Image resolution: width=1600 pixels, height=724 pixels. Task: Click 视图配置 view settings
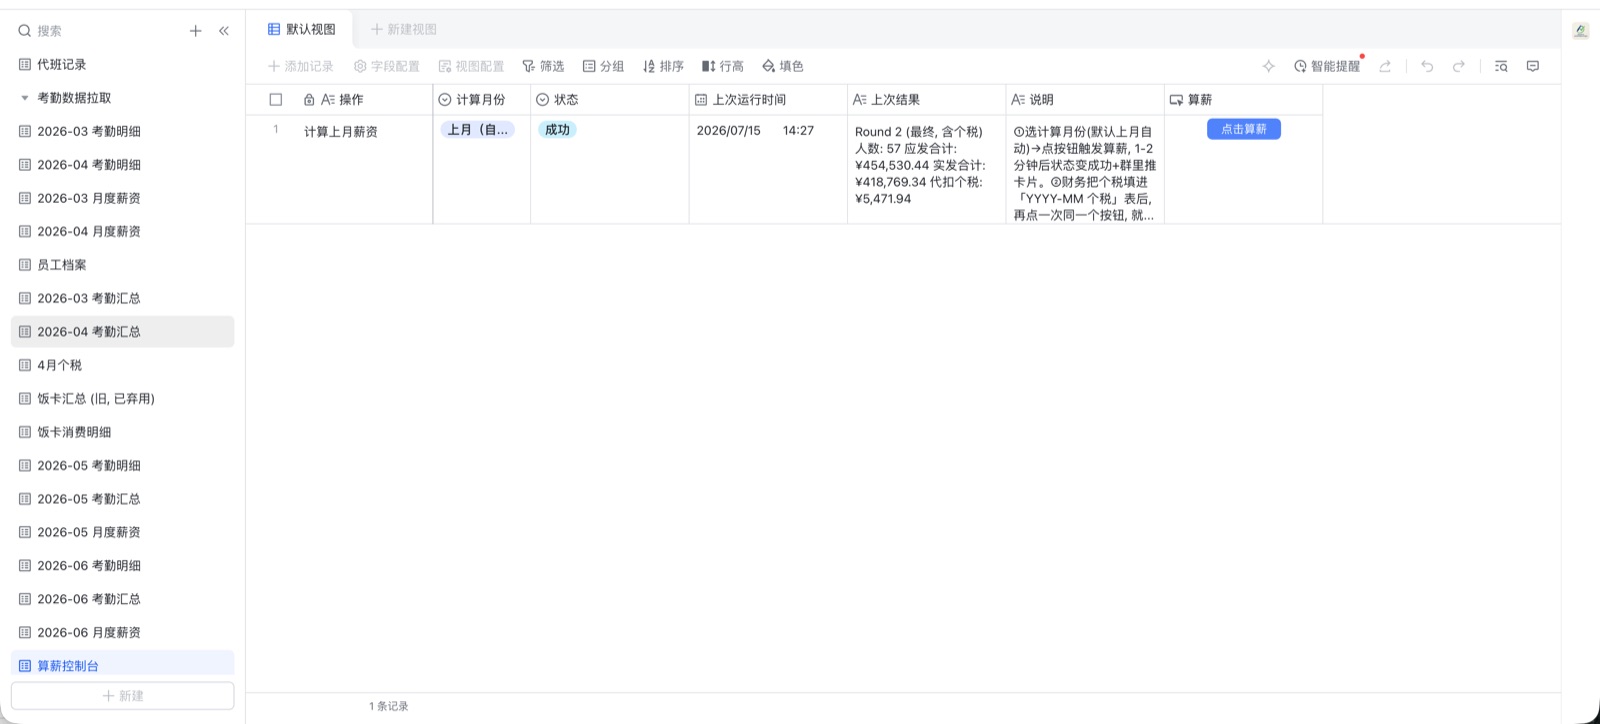point(471,66)
